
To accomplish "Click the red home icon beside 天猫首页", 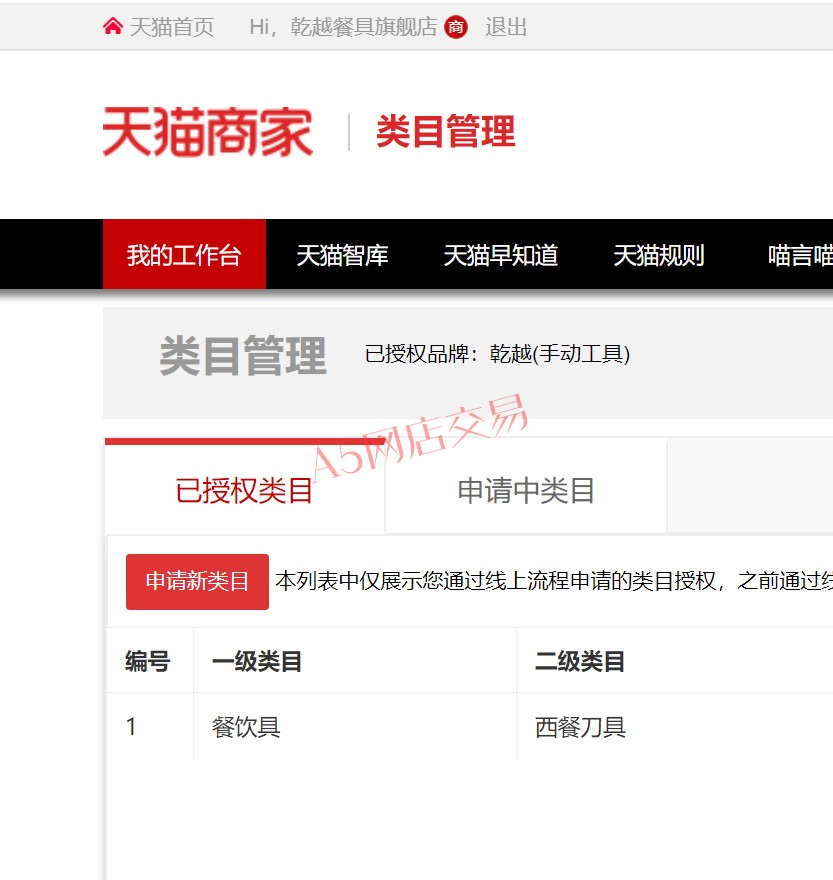I will pos(113,26).
